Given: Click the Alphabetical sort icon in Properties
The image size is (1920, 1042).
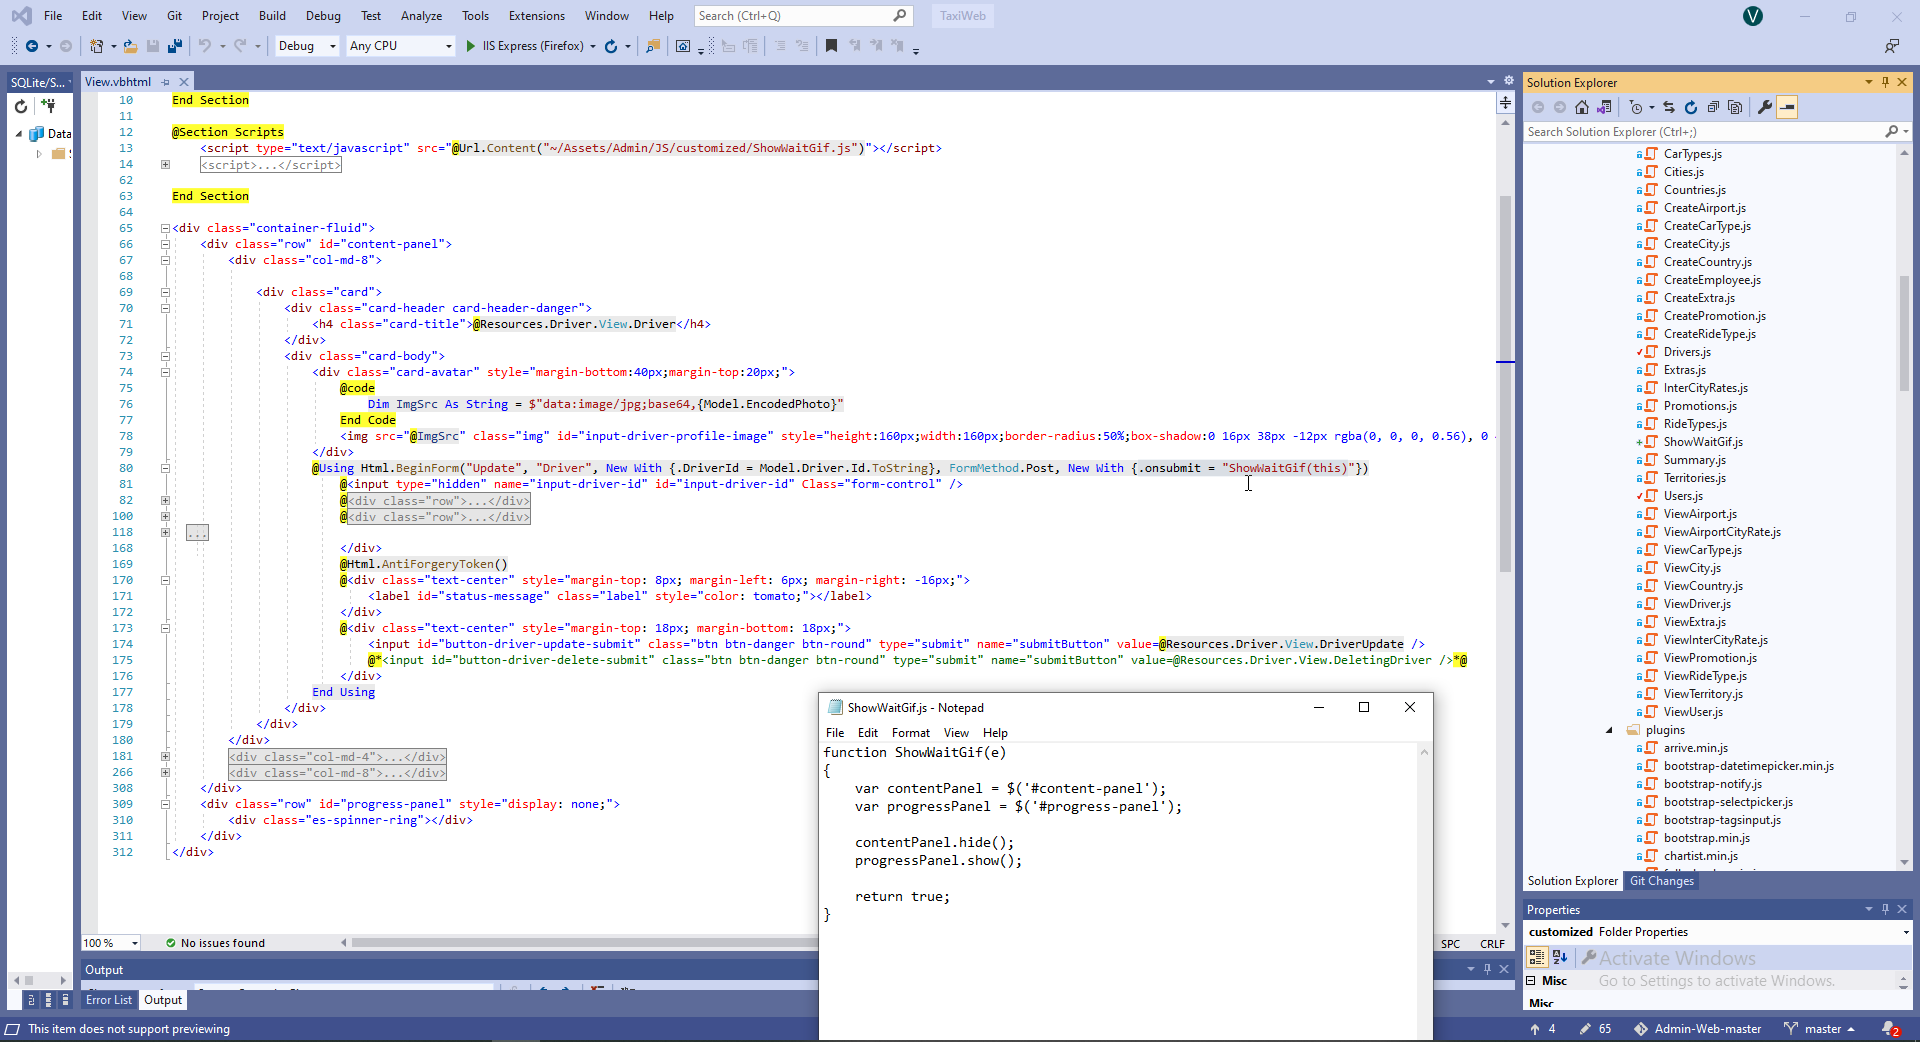Looking at the screenshot, I should (1560, 957).
